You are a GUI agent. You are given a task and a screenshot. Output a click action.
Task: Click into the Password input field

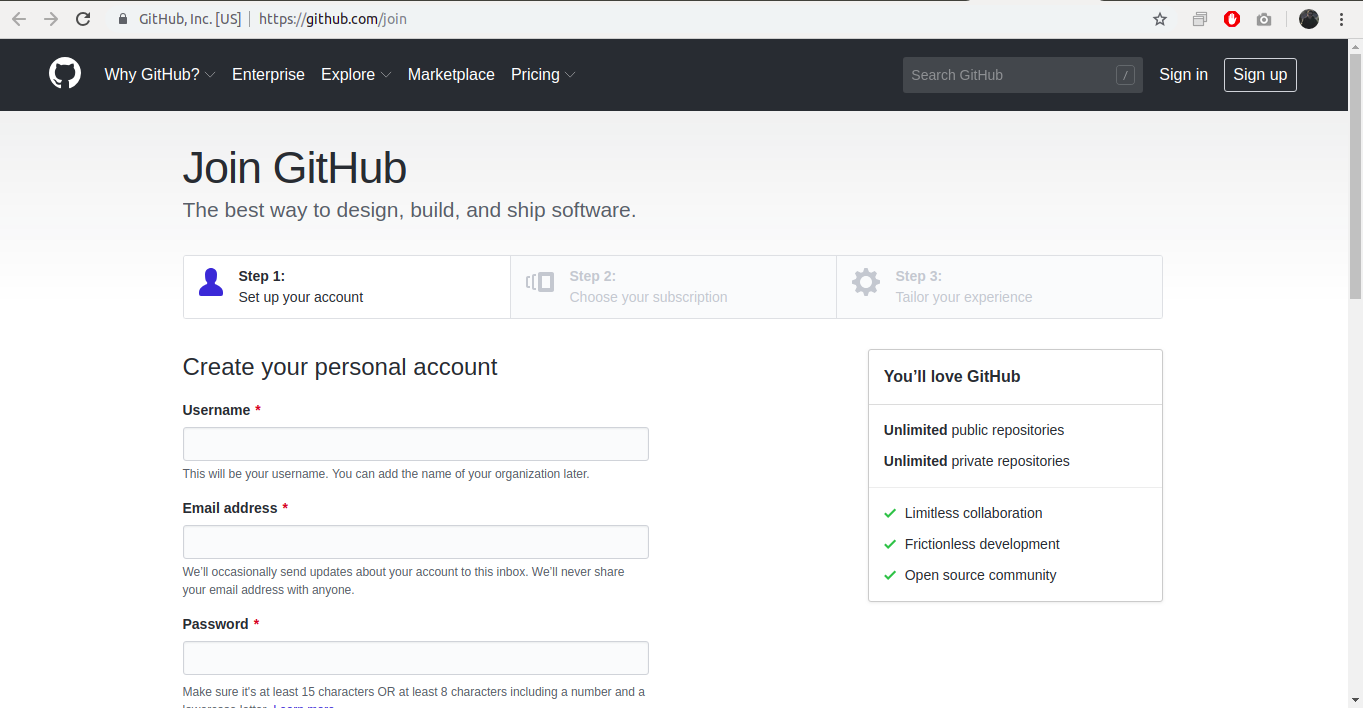[416, 658]
